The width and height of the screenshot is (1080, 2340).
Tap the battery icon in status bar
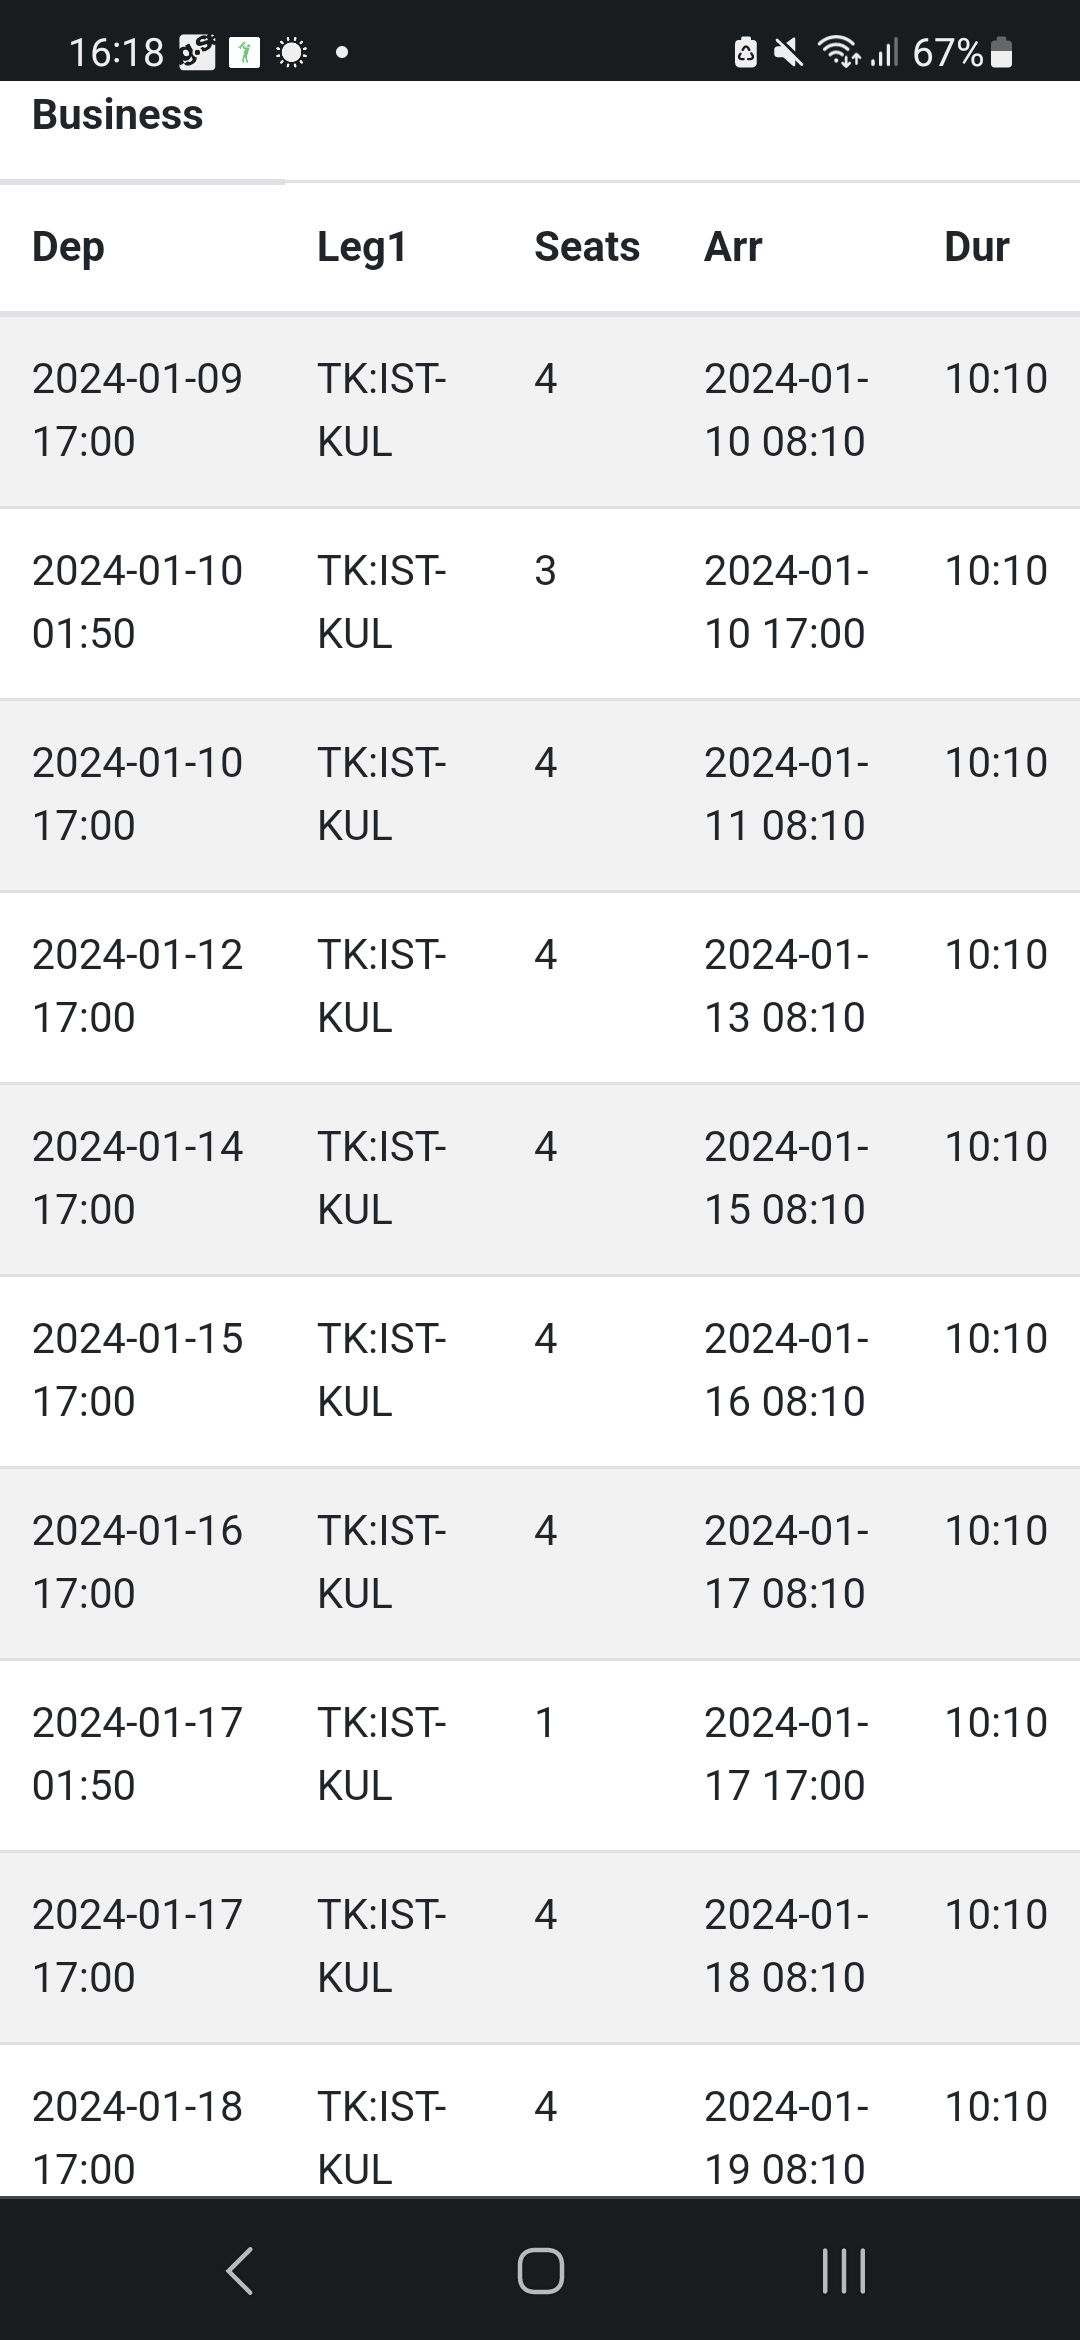[1001, 52]
